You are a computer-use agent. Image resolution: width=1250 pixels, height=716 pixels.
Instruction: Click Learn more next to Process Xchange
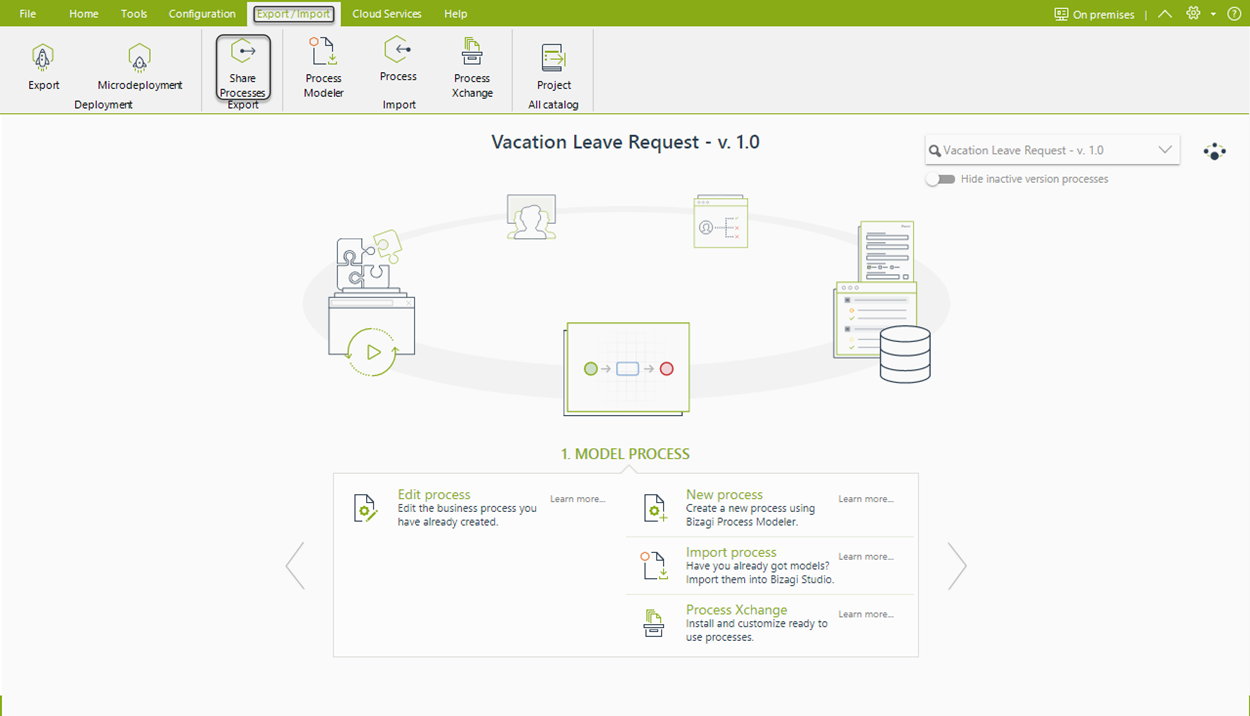coord(866,615)
